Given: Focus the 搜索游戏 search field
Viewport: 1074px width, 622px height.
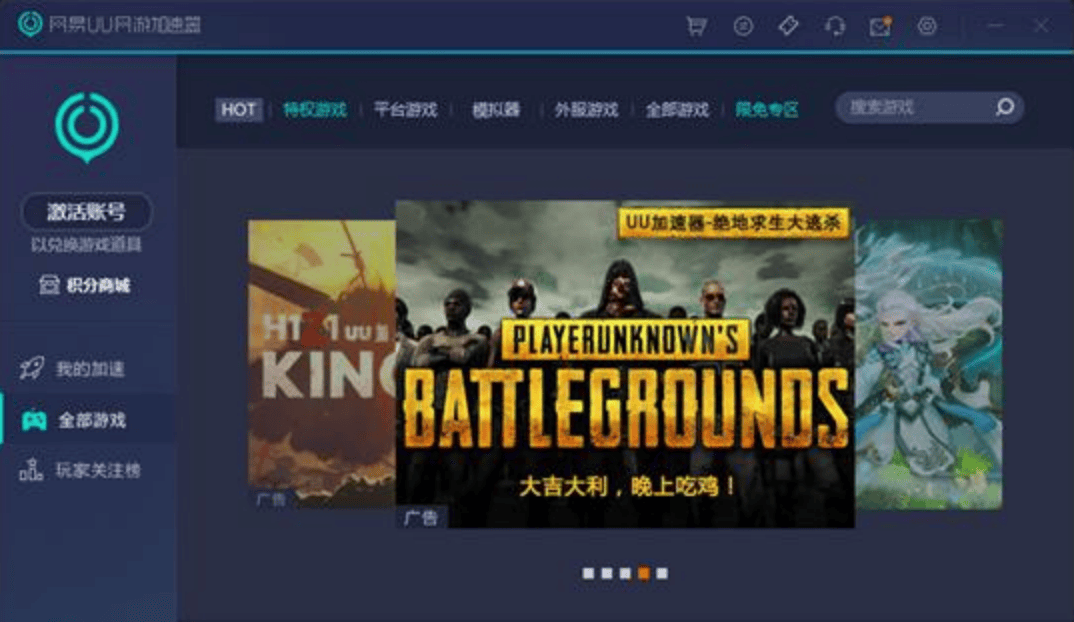Looking at the screenshot, I should point(929,108).
